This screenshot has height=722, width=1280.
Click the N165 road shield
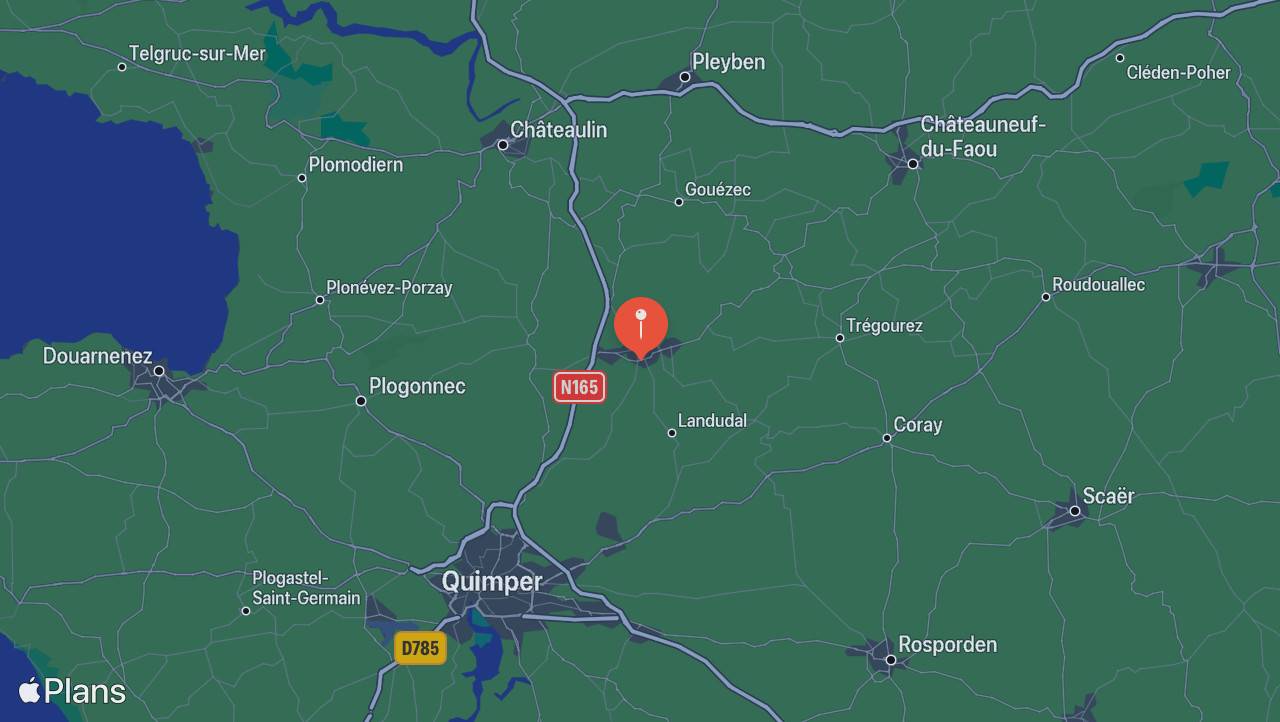(580, 387)
